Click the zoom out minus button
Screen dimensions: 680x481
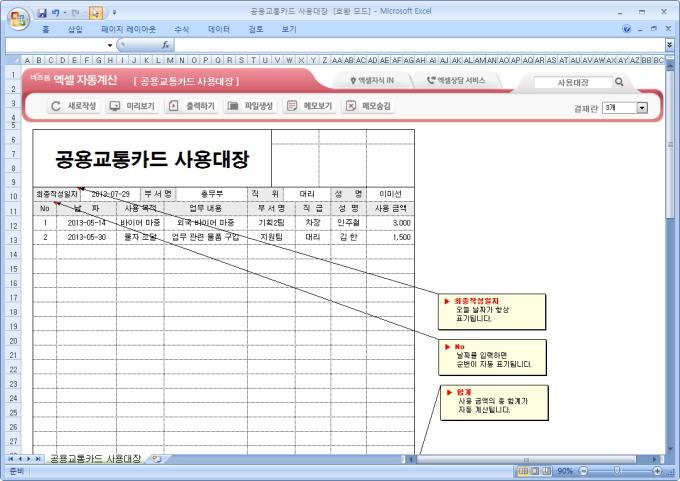(583, 471)
